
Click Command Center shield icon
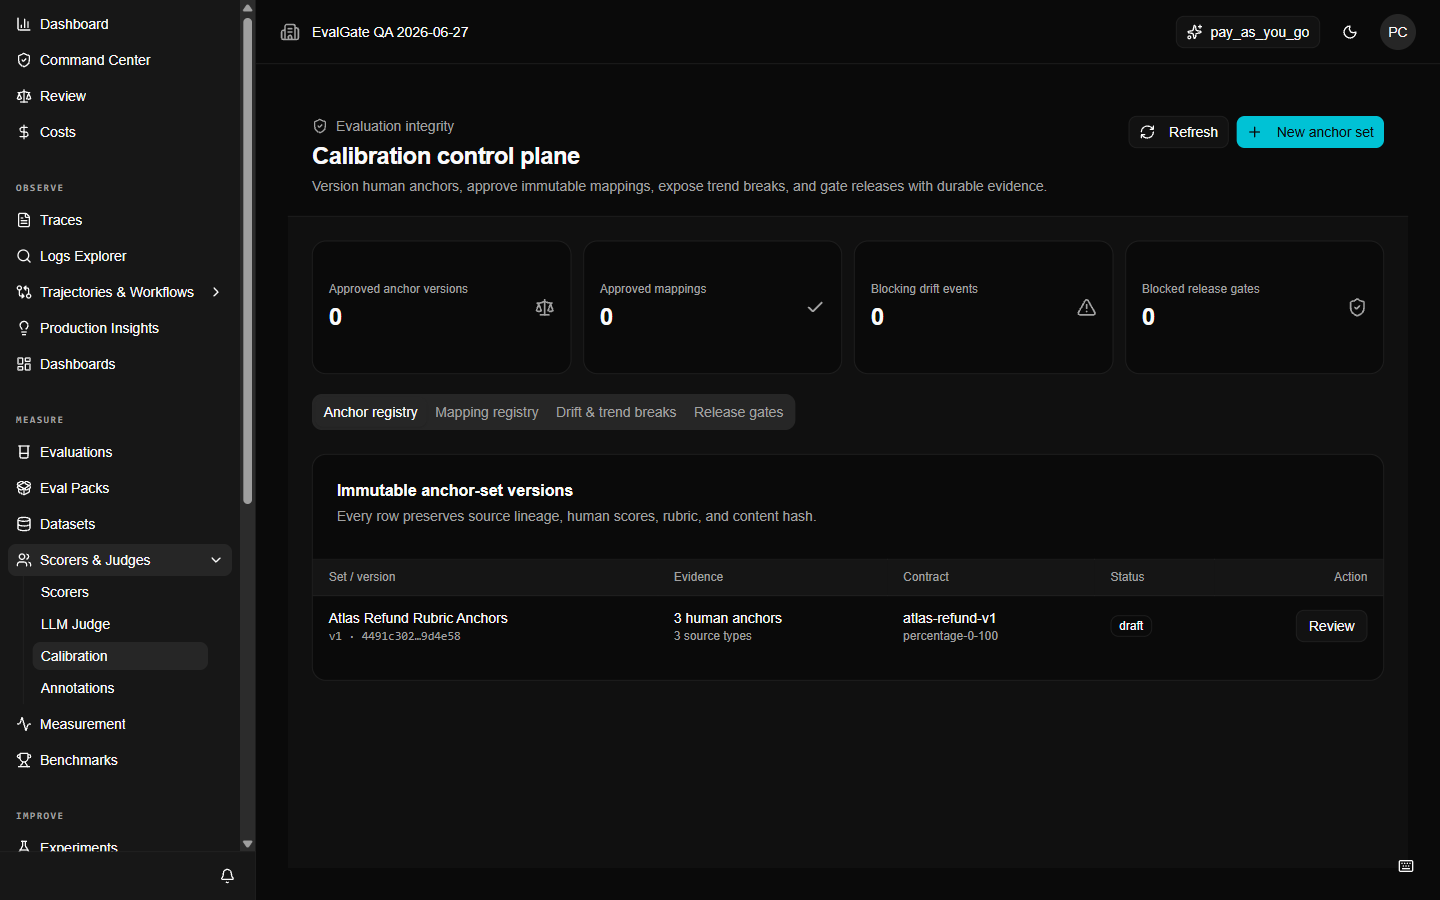click(x=24, y=60)
